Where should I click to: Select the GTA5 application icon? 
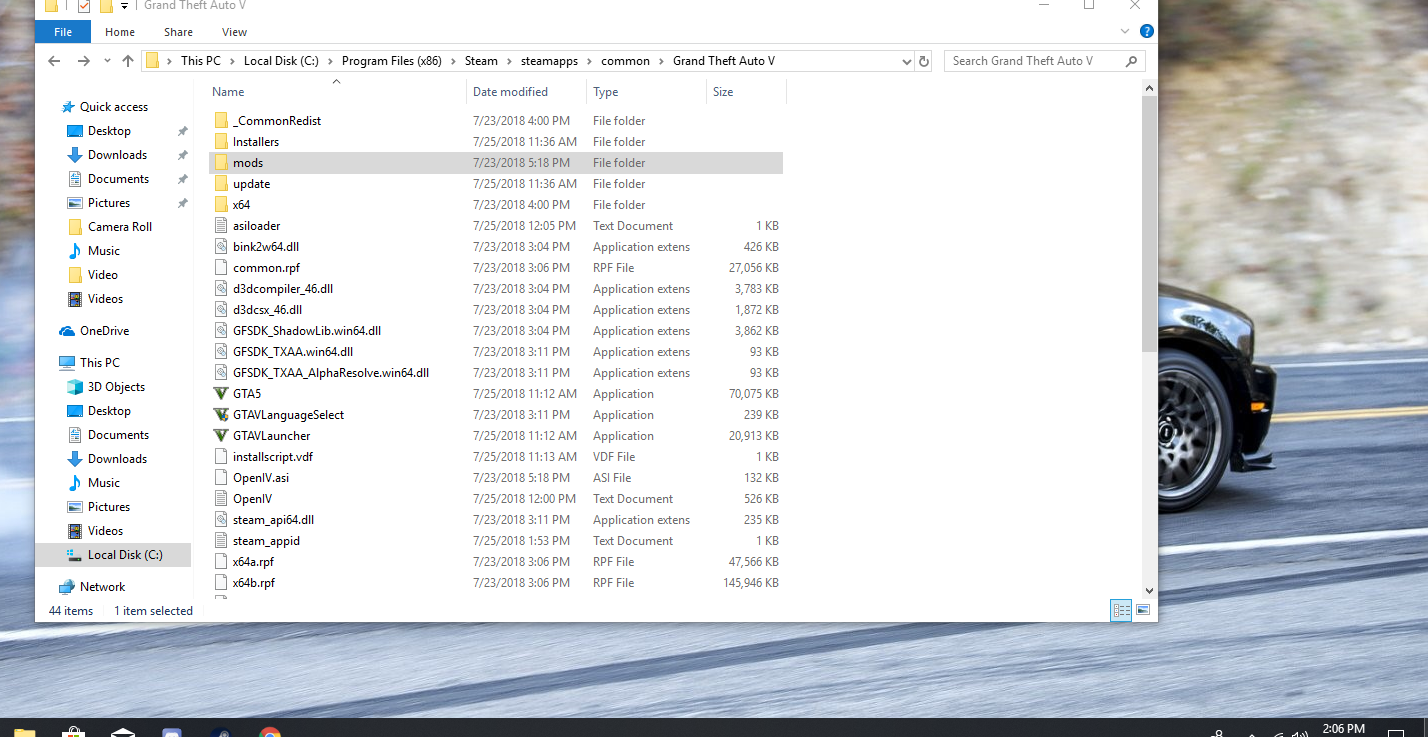pyautogui.click(x=222, y=394)
